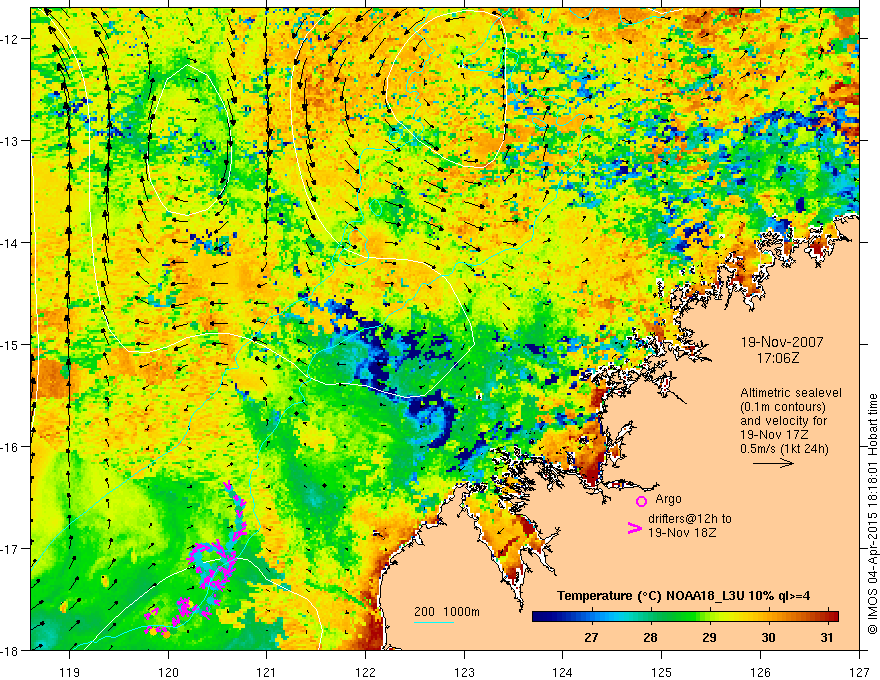Image resolution: width=880 pixels, height=680 pixels.
Task: Click the longitude axis label 123
Action: click(x=464, y=673)
